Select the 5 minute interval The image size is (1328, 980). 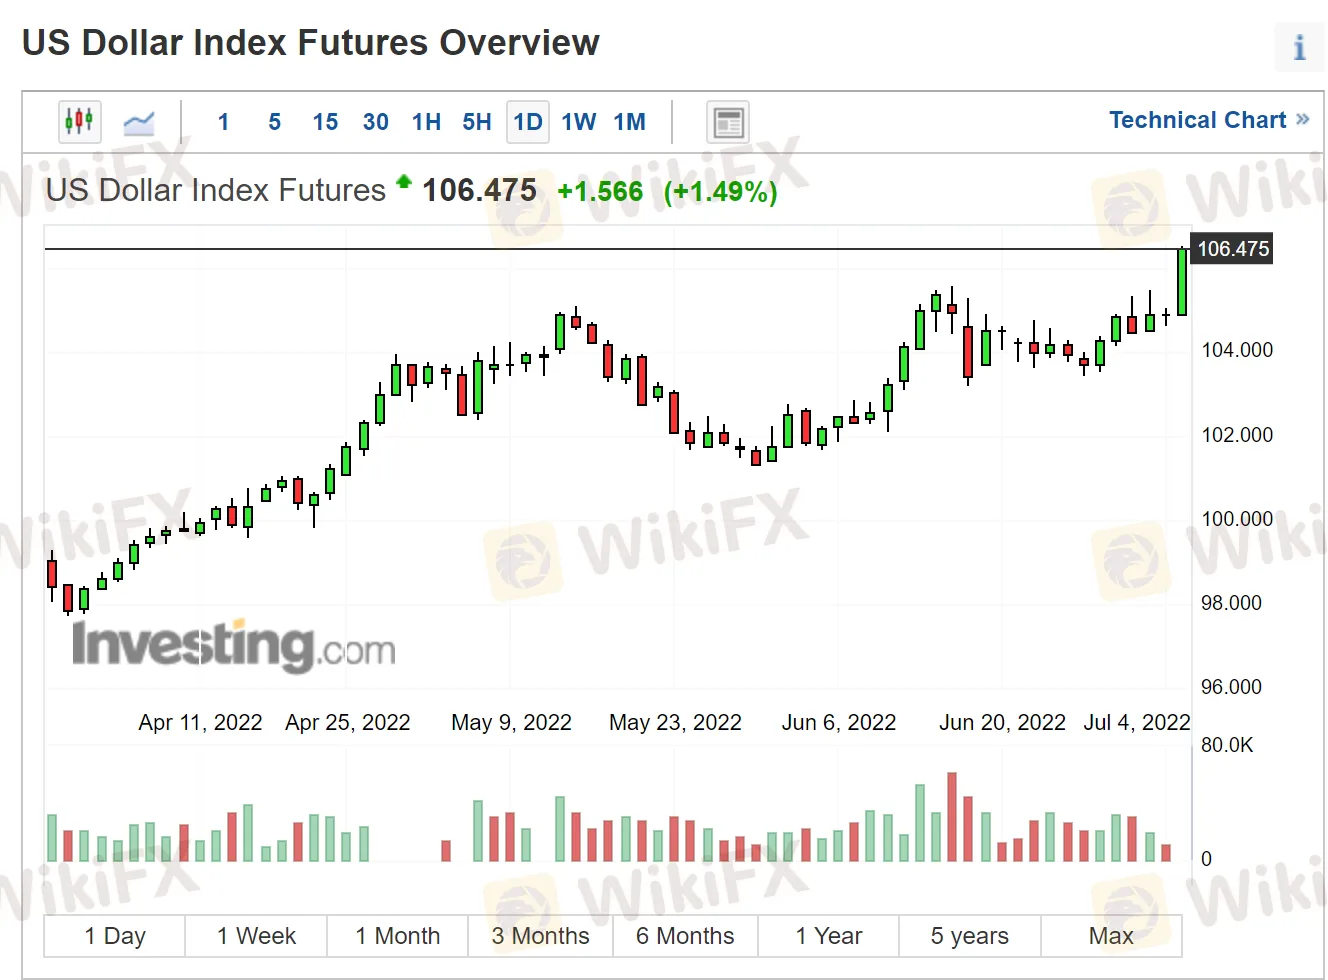click(x=275, y=122)
